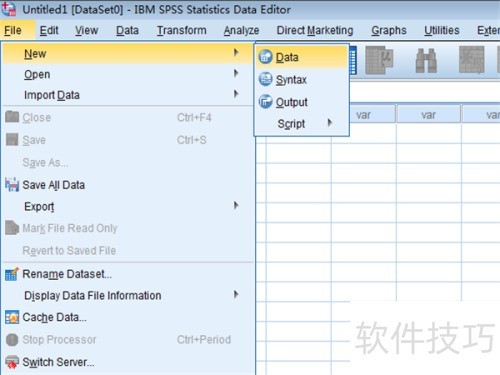Expand the Export submenu arrow
This screenshot has width=500, height=375.
(236, 205)
